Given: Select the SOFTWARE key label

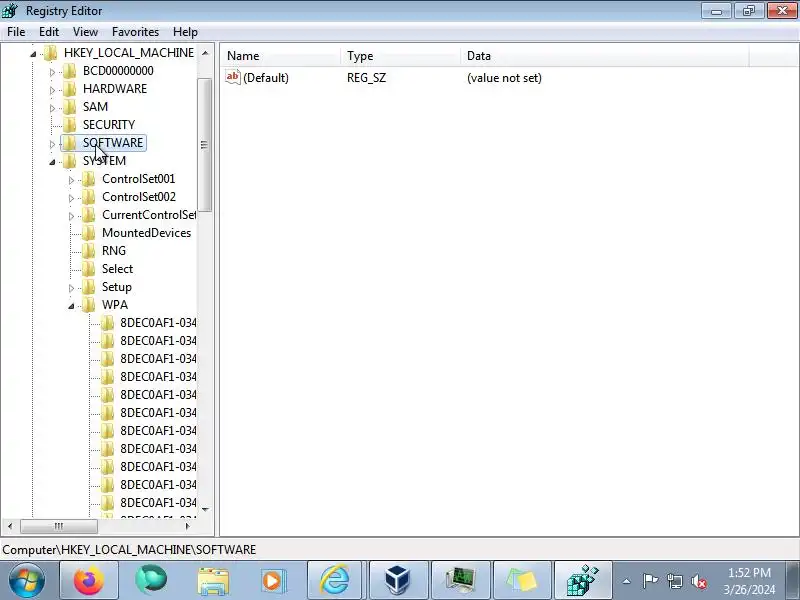Looking at the screenshot, I should pyautogui.click(x=113, y=143).
